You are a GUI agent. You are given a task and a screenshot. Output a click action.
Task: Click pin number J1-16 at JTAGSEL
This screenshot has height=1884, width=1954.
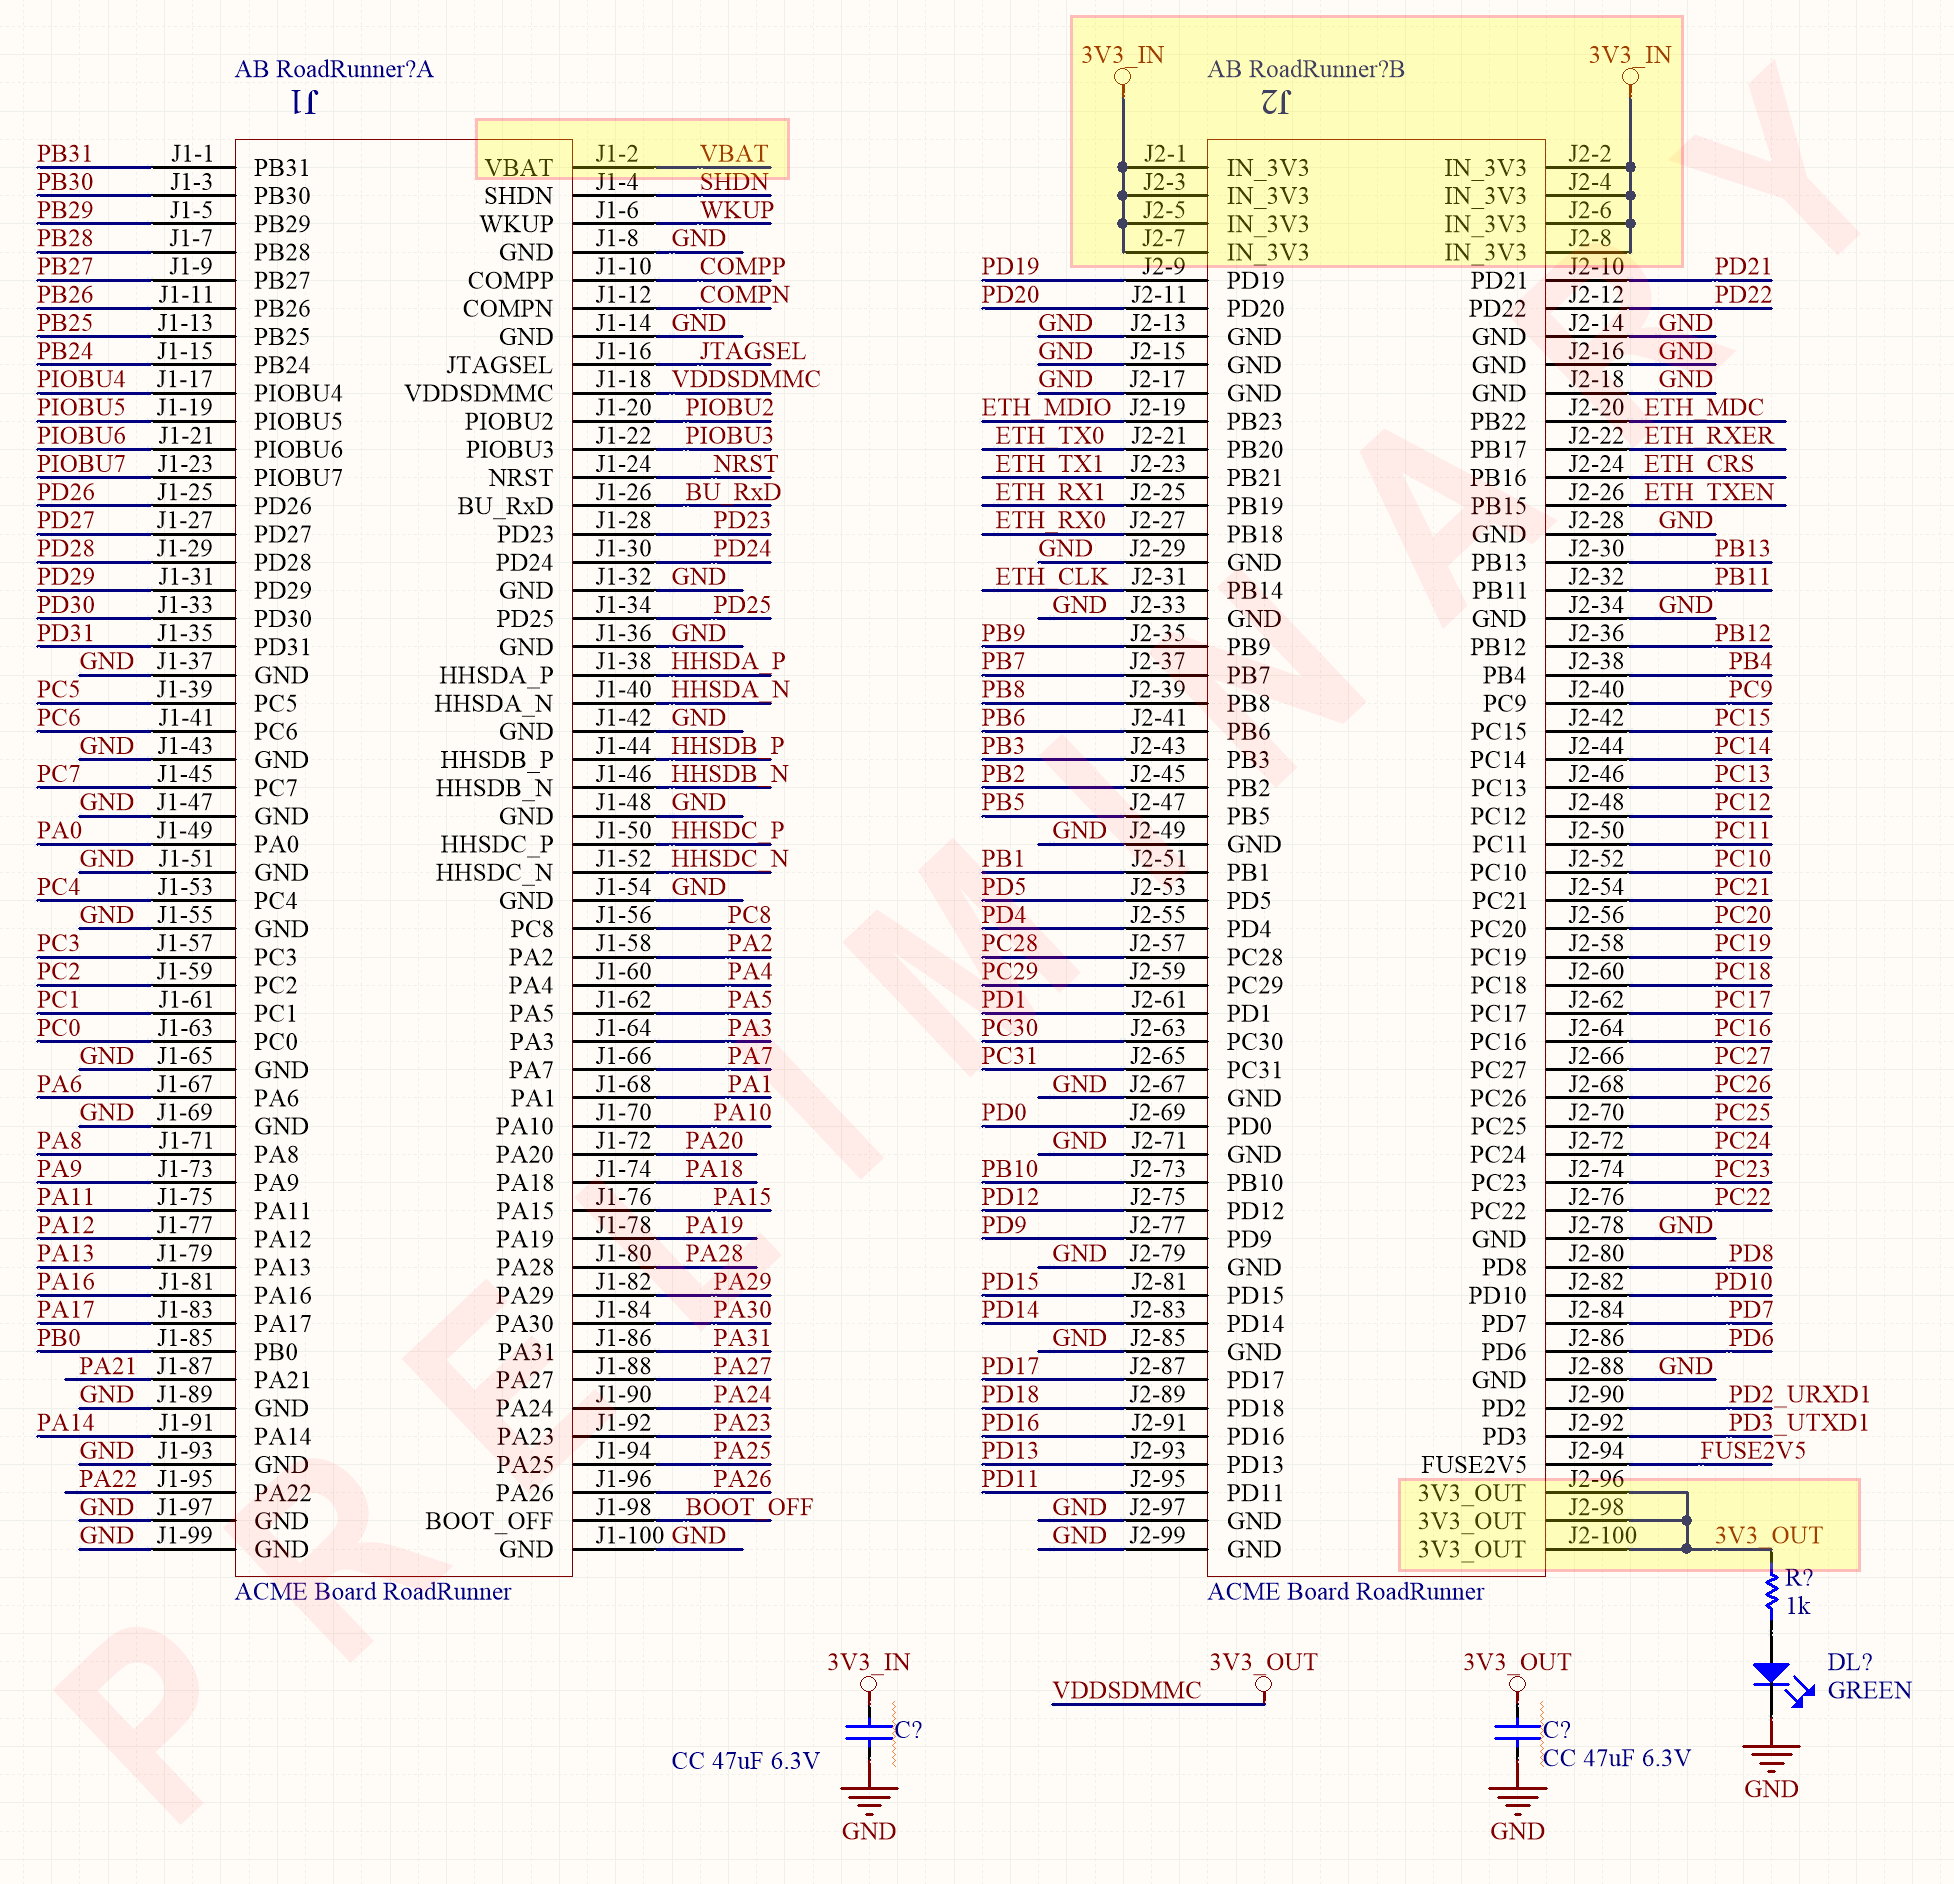(623, 351)
